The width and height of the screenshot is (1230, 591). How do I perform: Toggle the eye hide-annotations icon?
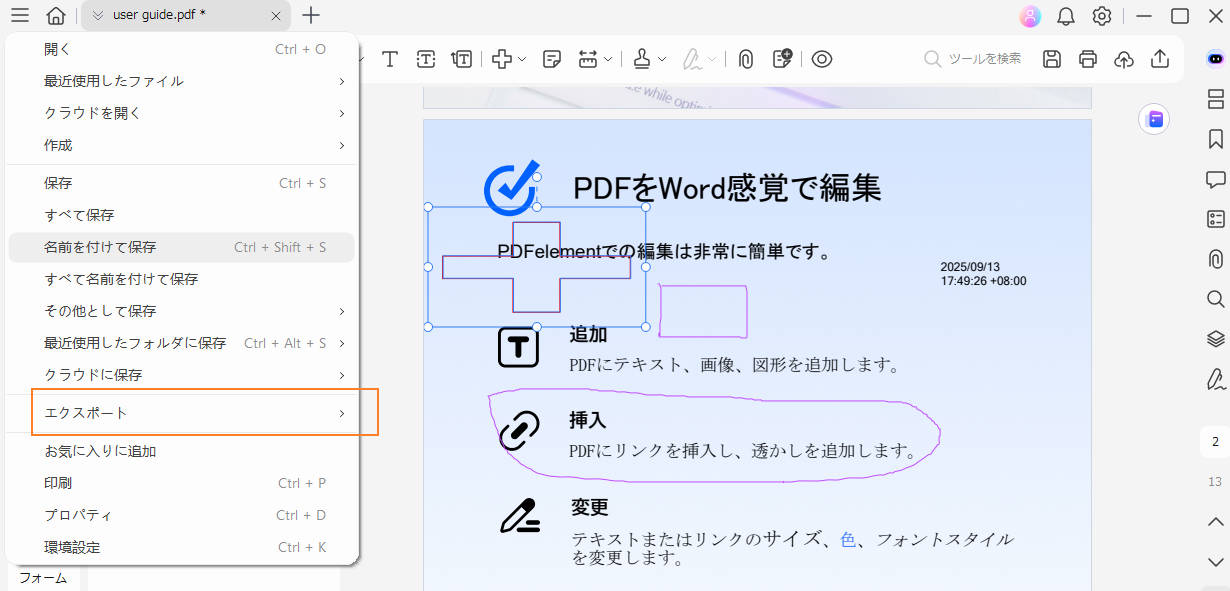pos(822,59)
